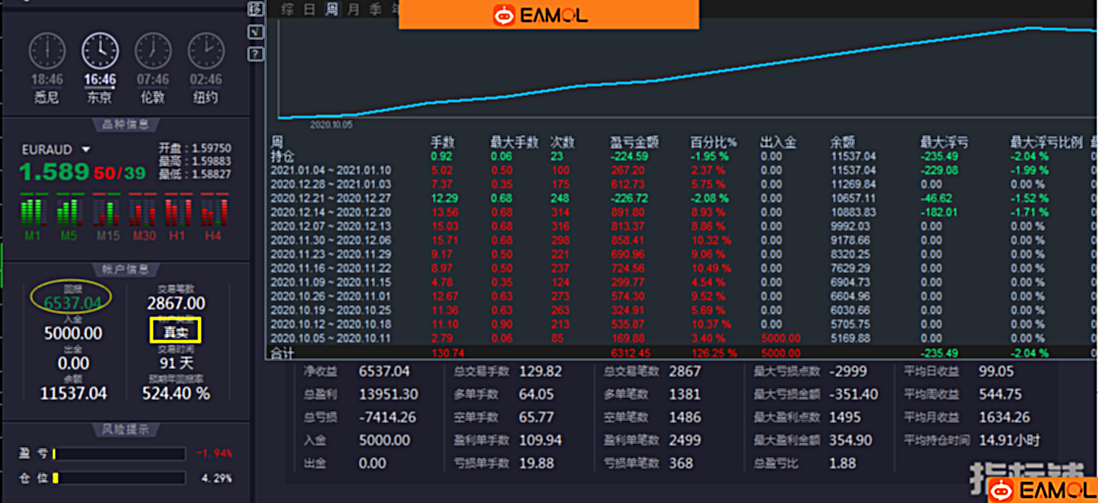Click the 126.25 % total percentage cell
Screen dimensions: 1098x503
click(714, 353)
